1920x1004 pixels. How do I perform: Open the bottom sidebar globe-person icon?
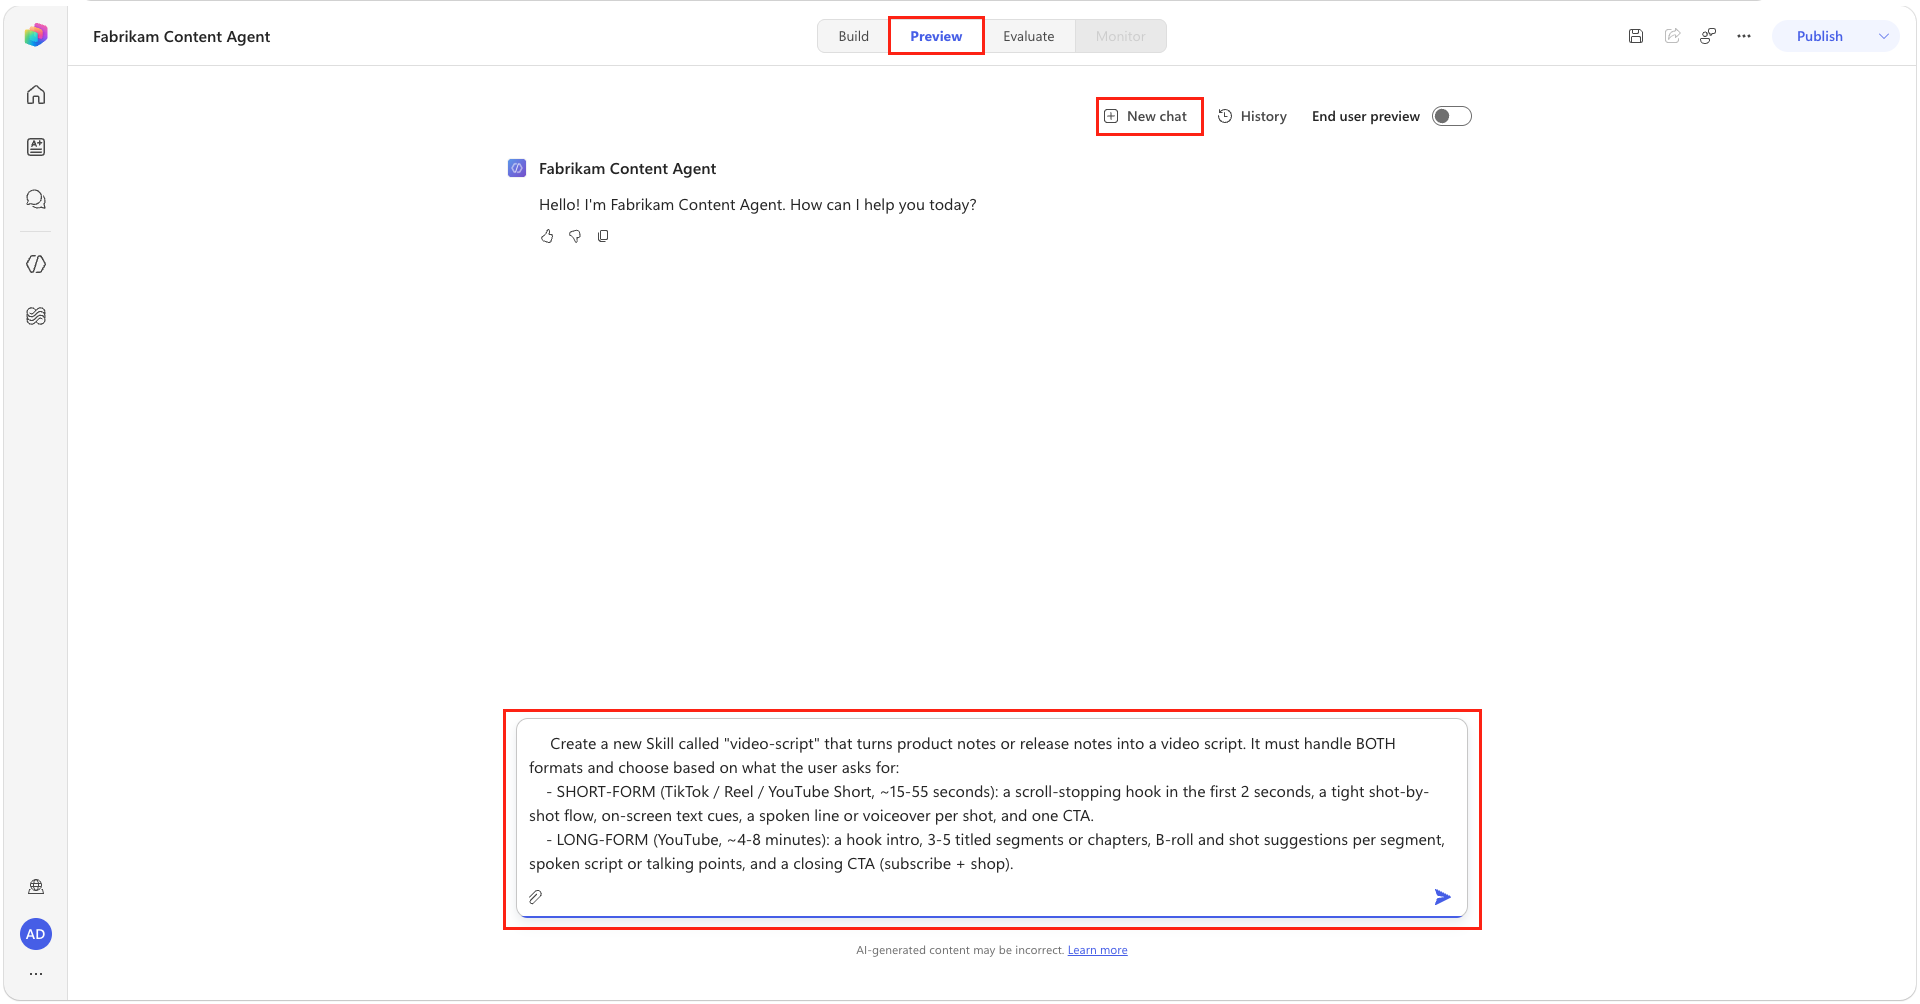[36, 887]
